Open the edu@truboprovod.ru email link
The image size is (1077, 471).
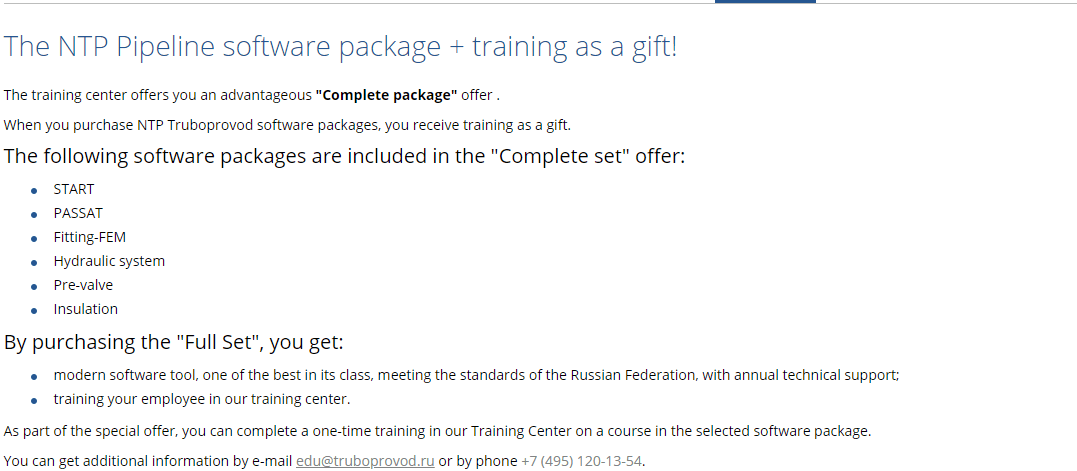[x=365, y=461]
